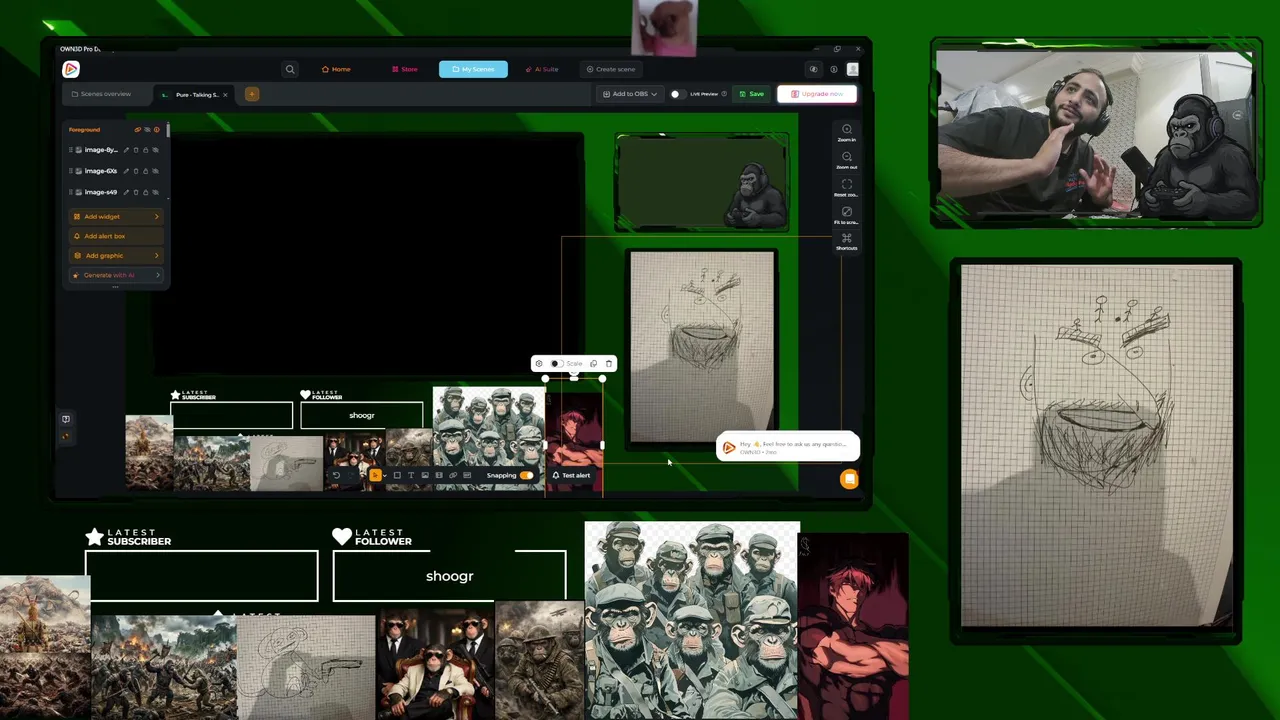Hide the image-s49 layer eye icon
The image size is (1280, 720).
[155, 192]
